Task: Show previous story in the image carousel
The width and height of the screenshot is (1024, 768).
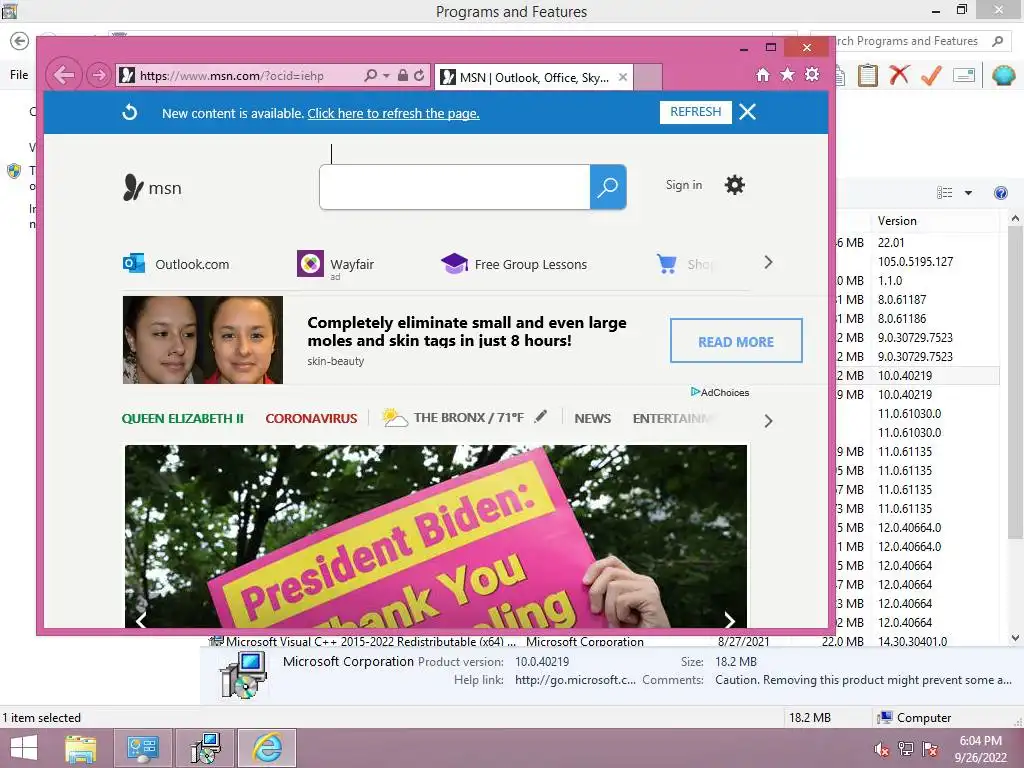Action: (141, 619)
